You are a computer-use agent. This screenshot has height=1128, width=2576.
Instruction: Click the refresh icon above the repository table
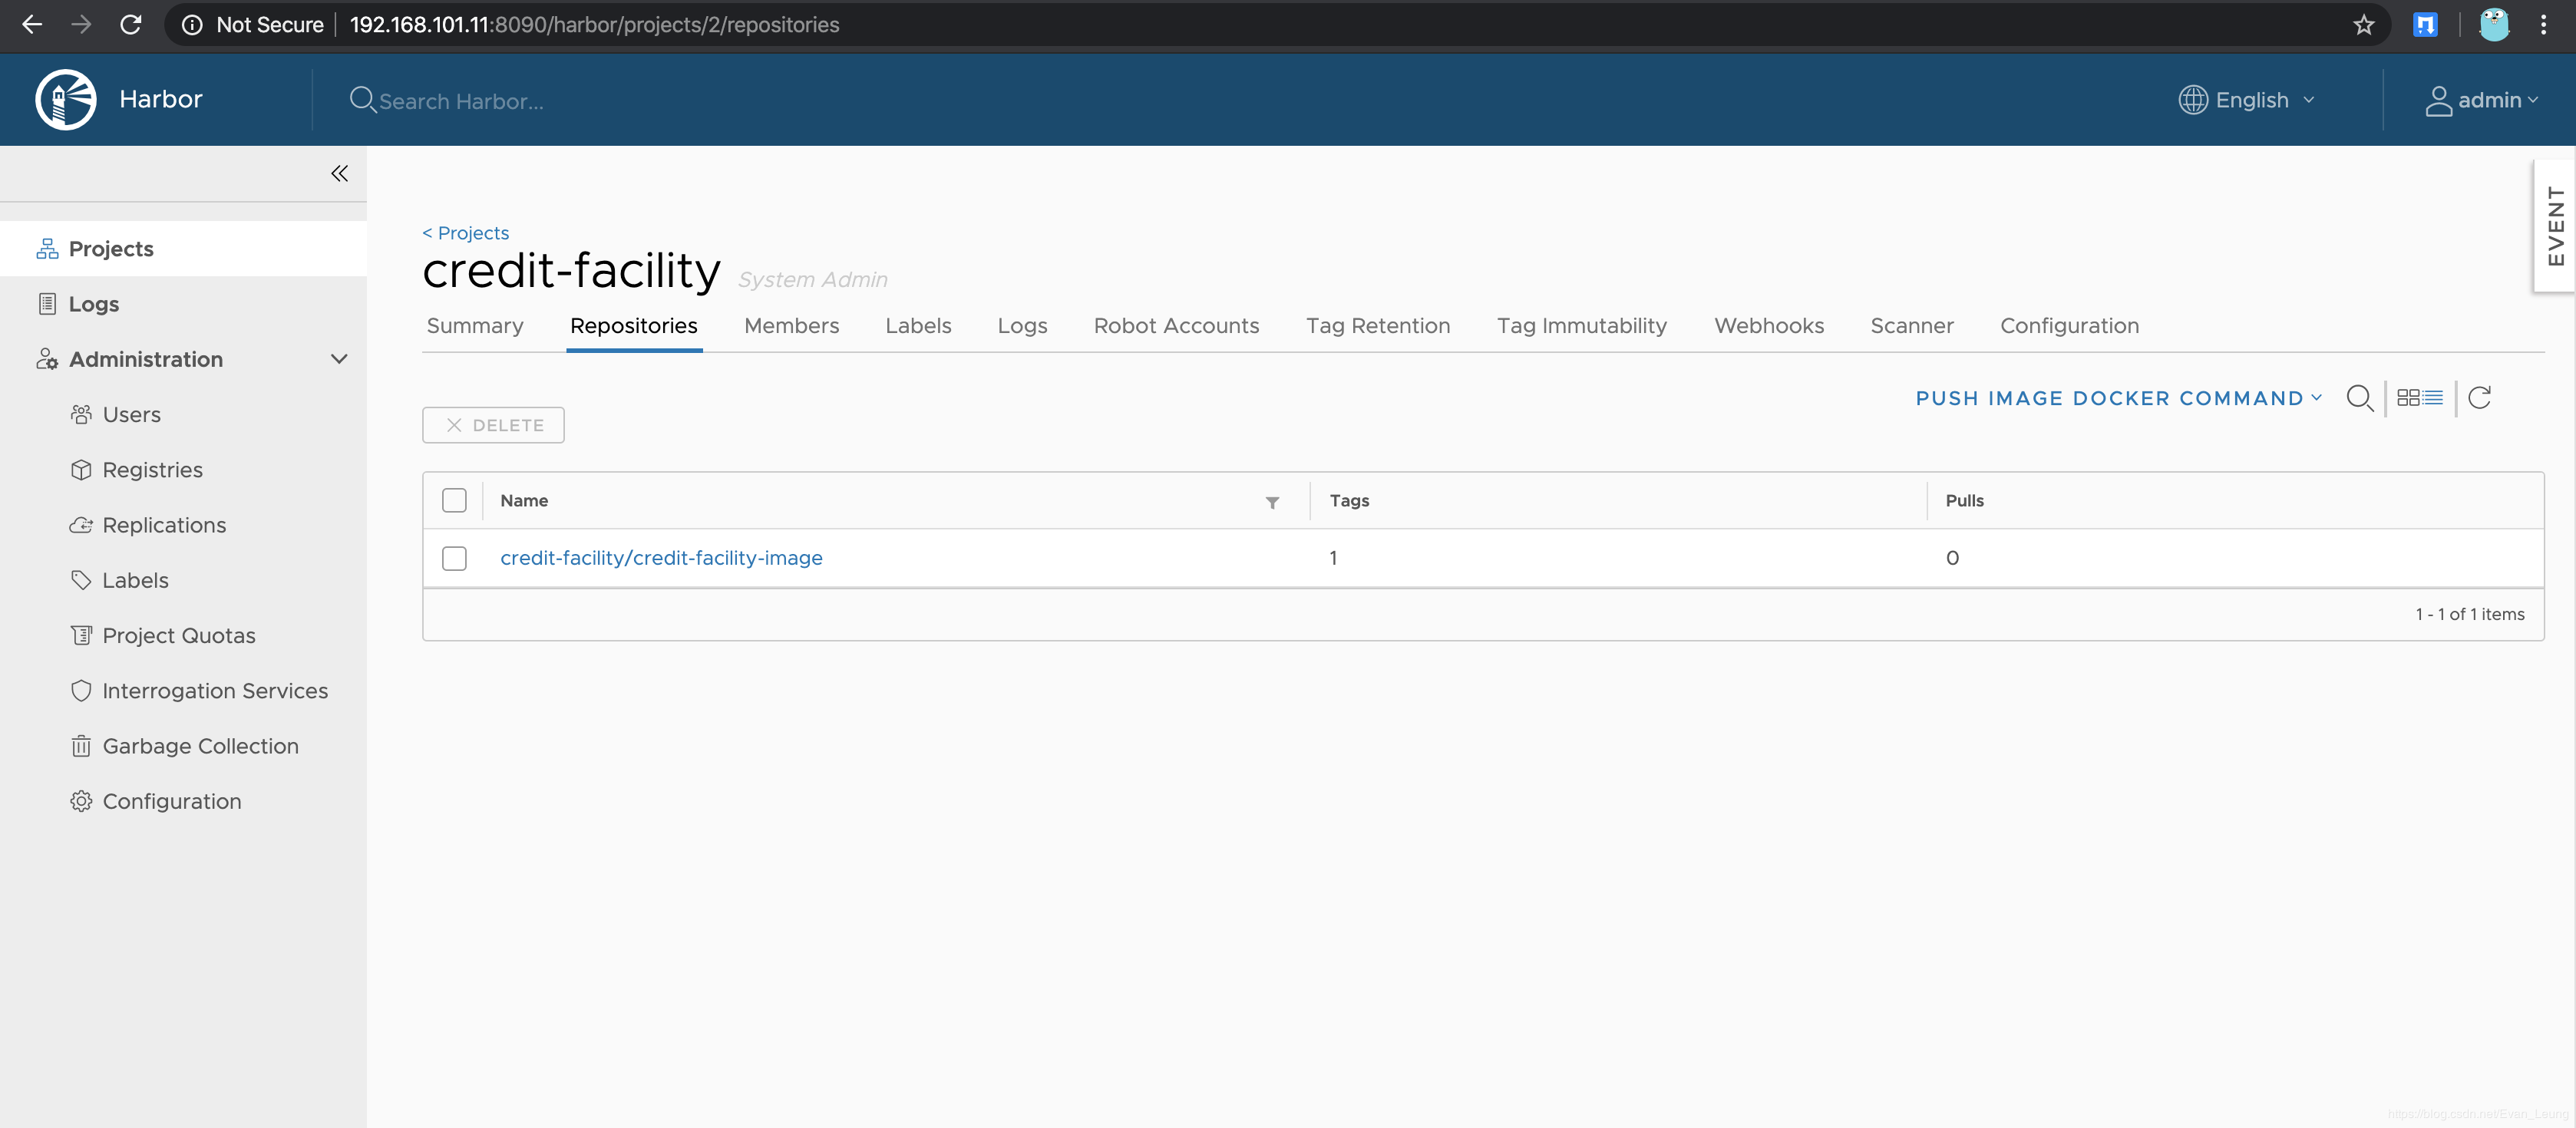point(2479,398)
